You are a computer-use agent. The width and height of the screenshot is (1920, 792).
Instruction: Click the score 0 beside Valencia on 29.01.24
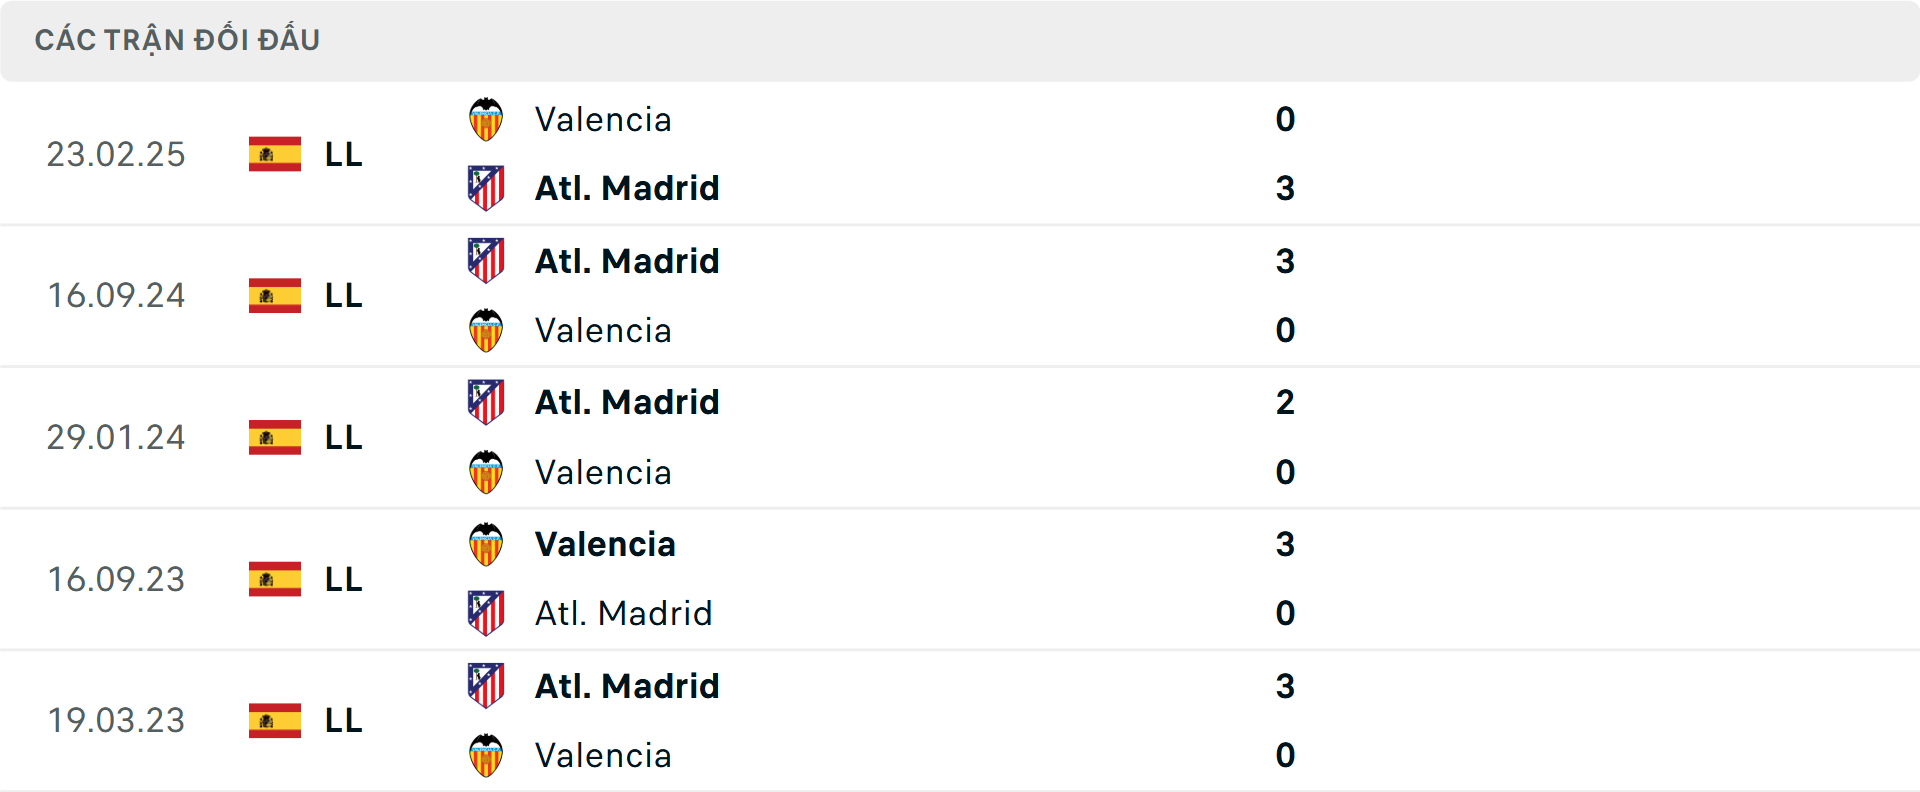point(1286,472)
